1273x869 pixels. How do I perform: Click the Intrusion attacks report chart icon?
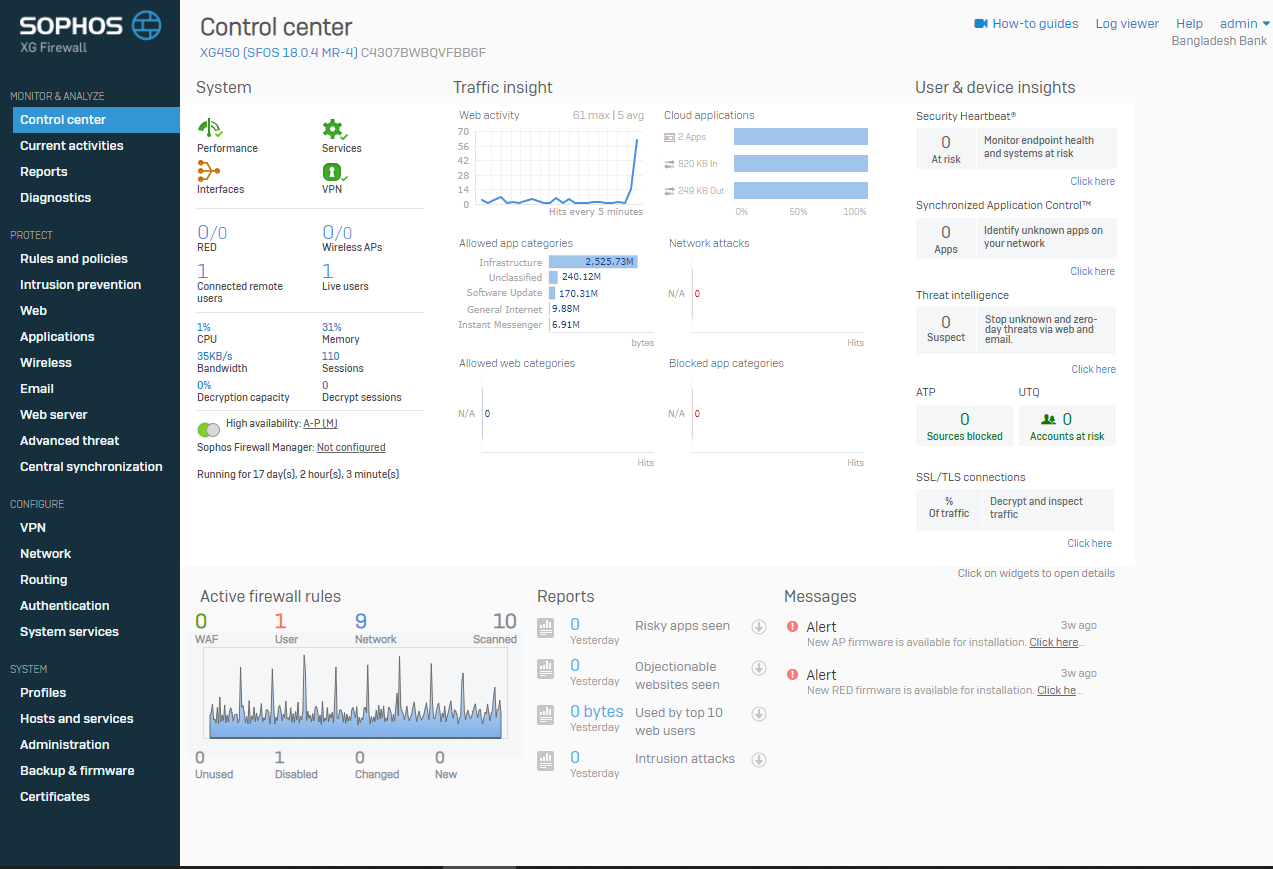pos(546,761)
